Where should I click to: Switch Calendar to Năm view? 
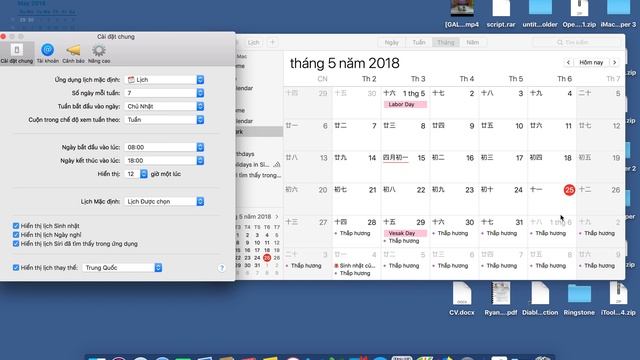click(x=473, y=42)
